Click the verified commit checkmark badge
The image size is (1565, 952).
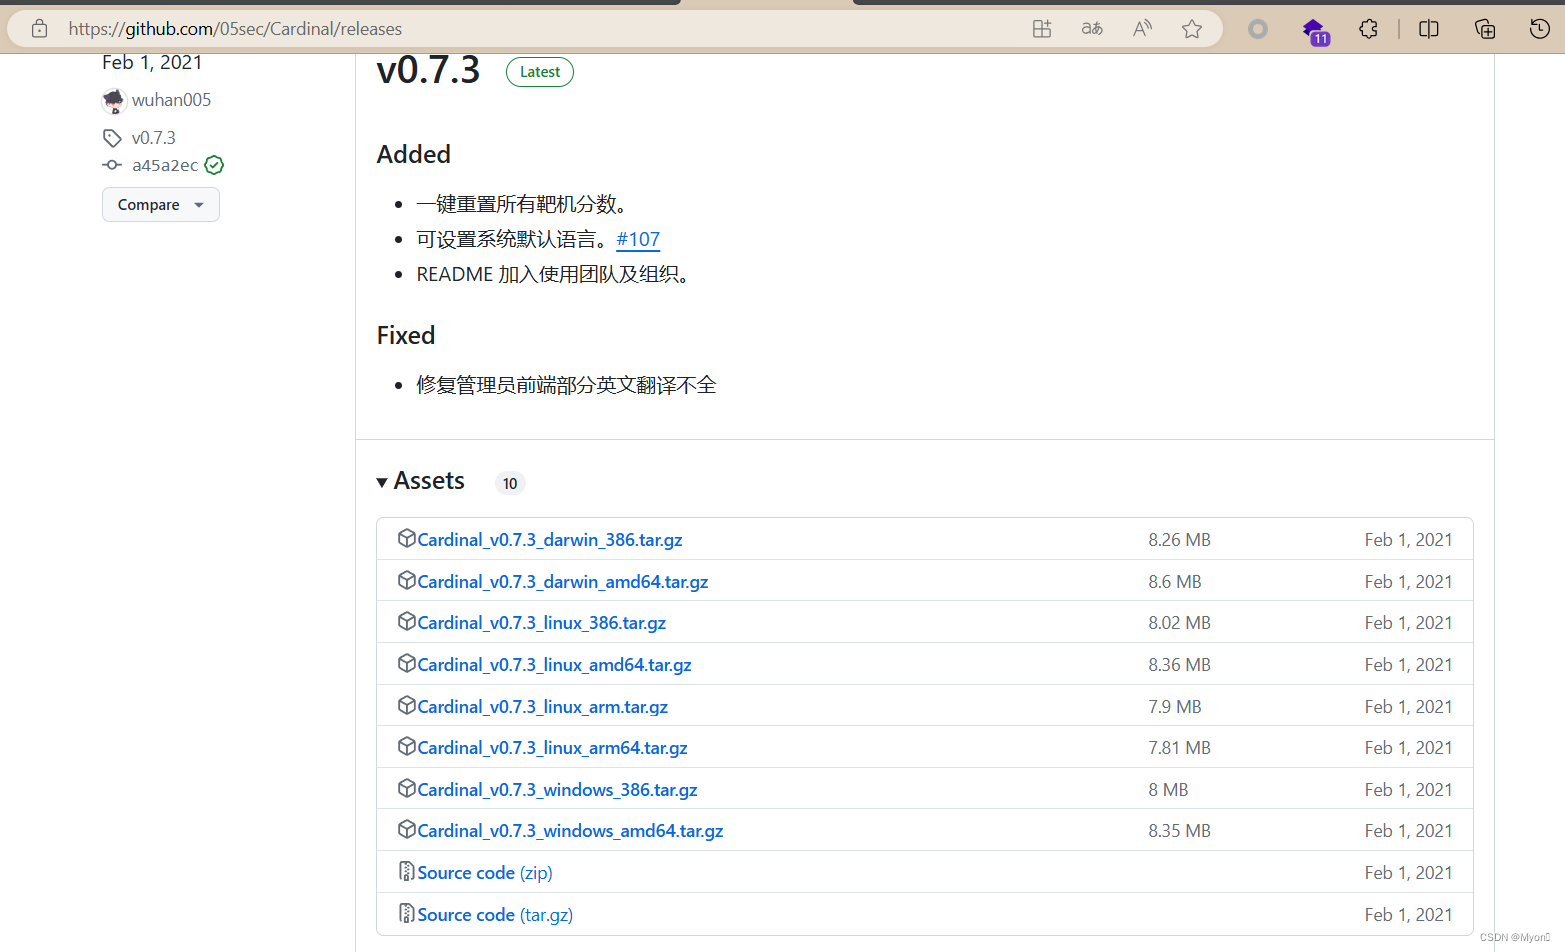[x=214, y=165]
